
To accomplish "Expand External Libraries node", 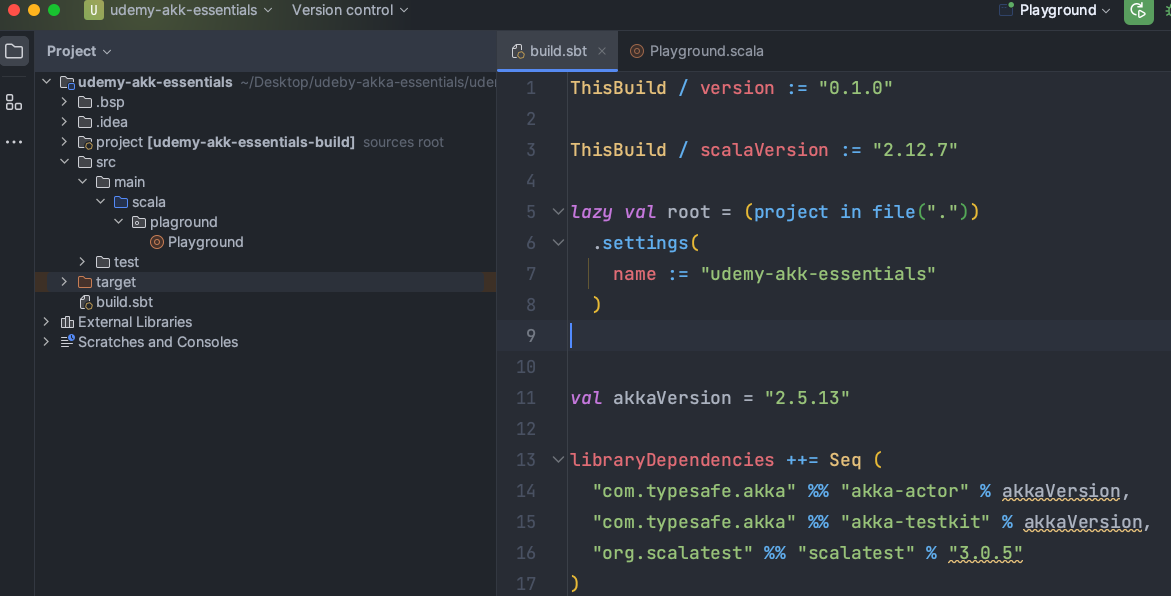I will click(47, 322).
